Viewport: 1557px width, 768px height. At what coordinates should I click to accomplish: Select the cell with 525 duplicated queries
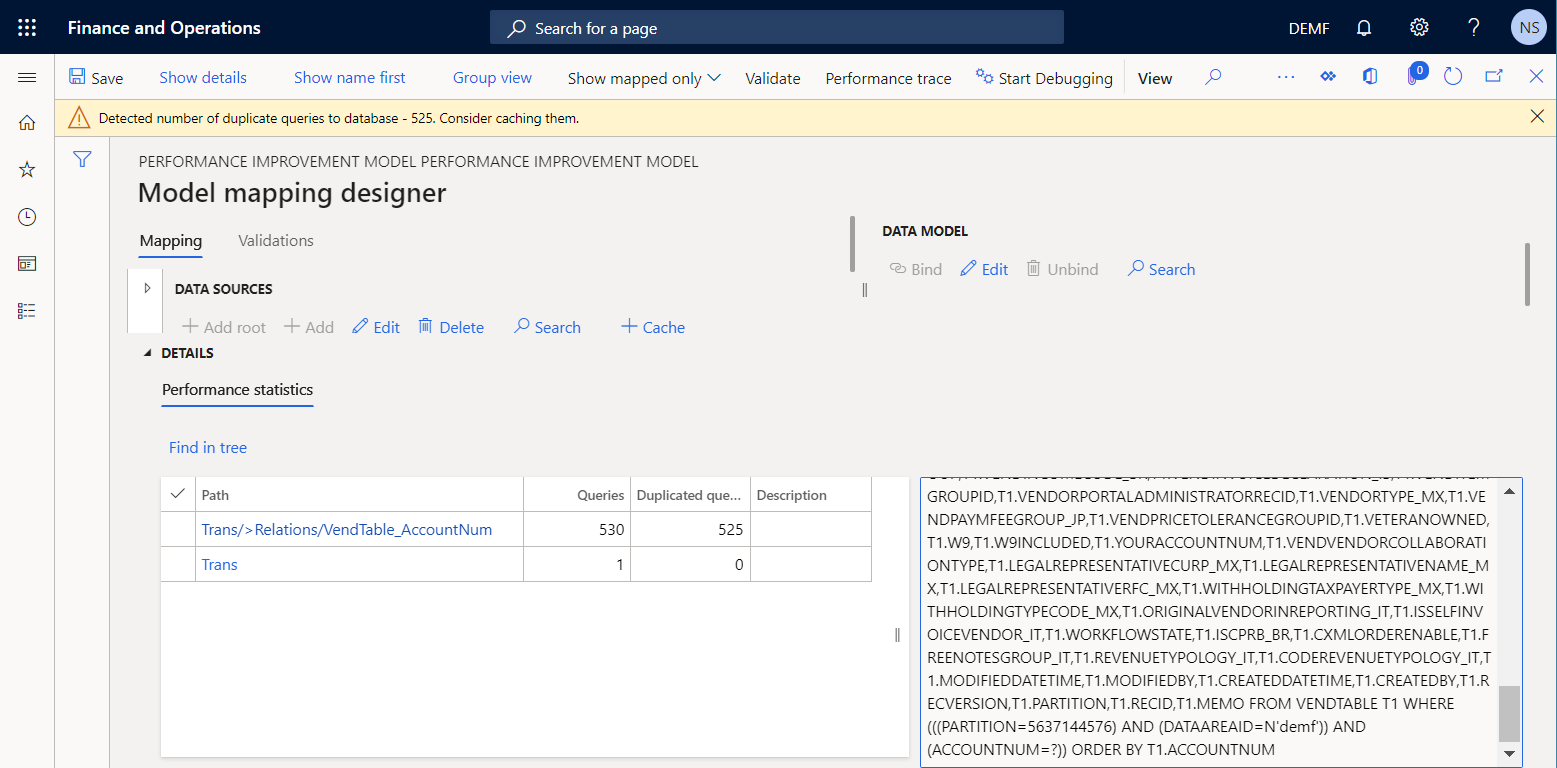pyautogui.click(x=690, y=529)
